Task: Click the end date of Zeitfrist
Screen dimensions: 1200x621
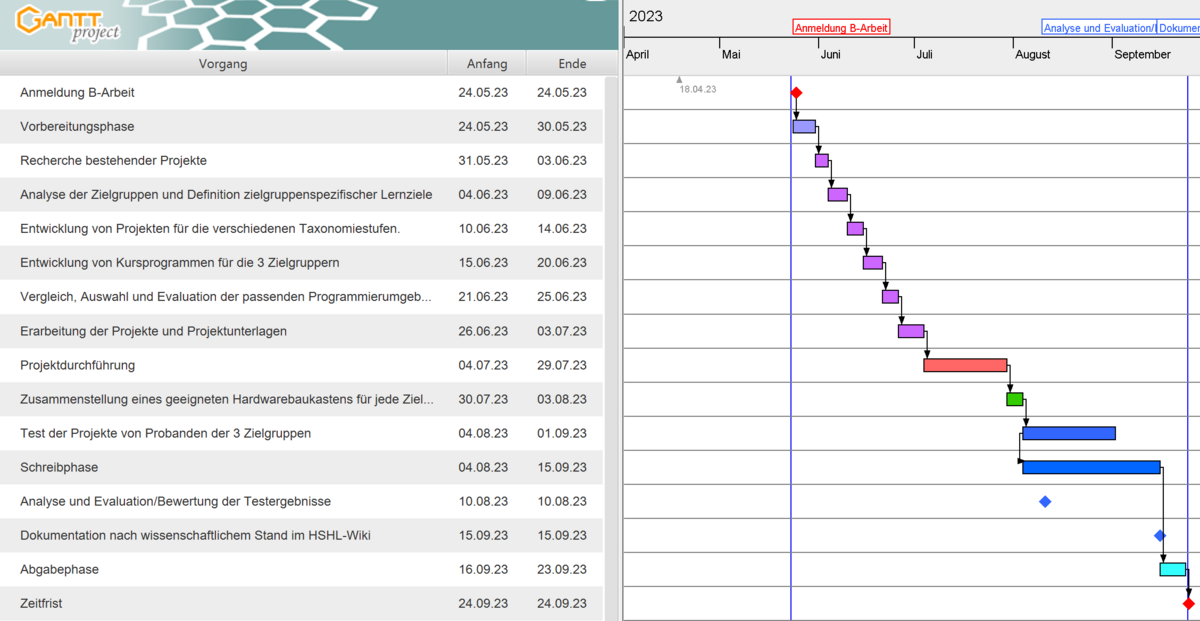Action: [x=562, y=603]
